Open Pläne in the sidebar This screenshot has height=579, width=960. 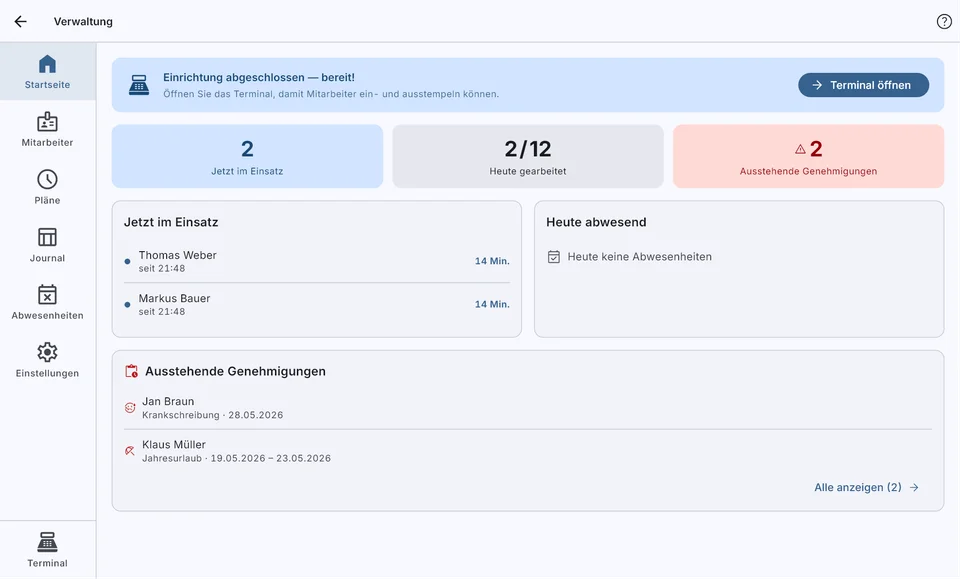tap(47, 187)
